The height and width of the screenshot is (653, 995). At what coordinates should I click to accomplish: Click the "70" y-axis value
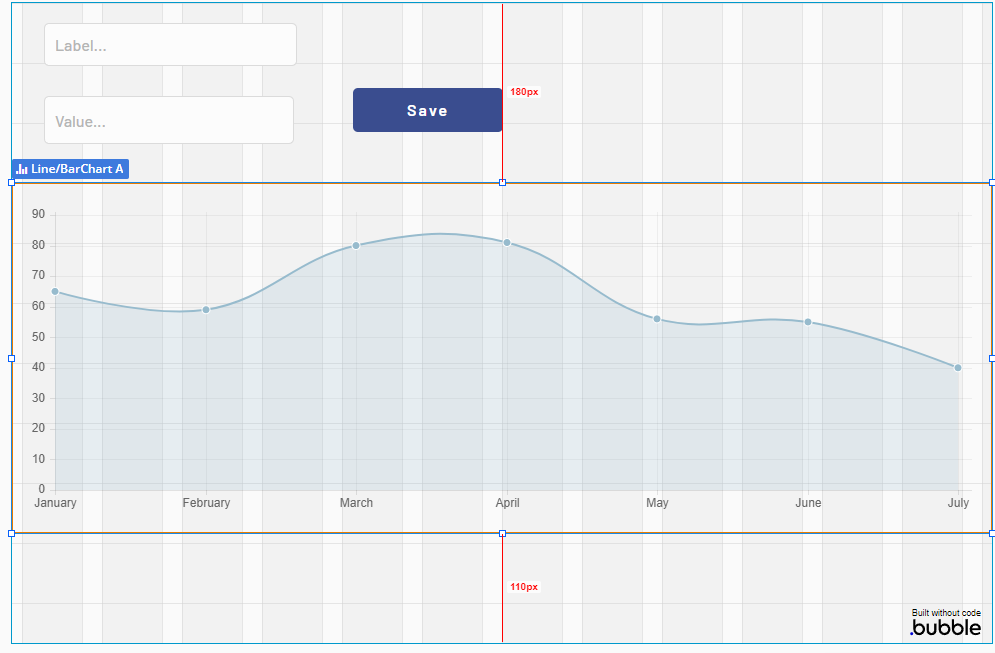[39, 275]
